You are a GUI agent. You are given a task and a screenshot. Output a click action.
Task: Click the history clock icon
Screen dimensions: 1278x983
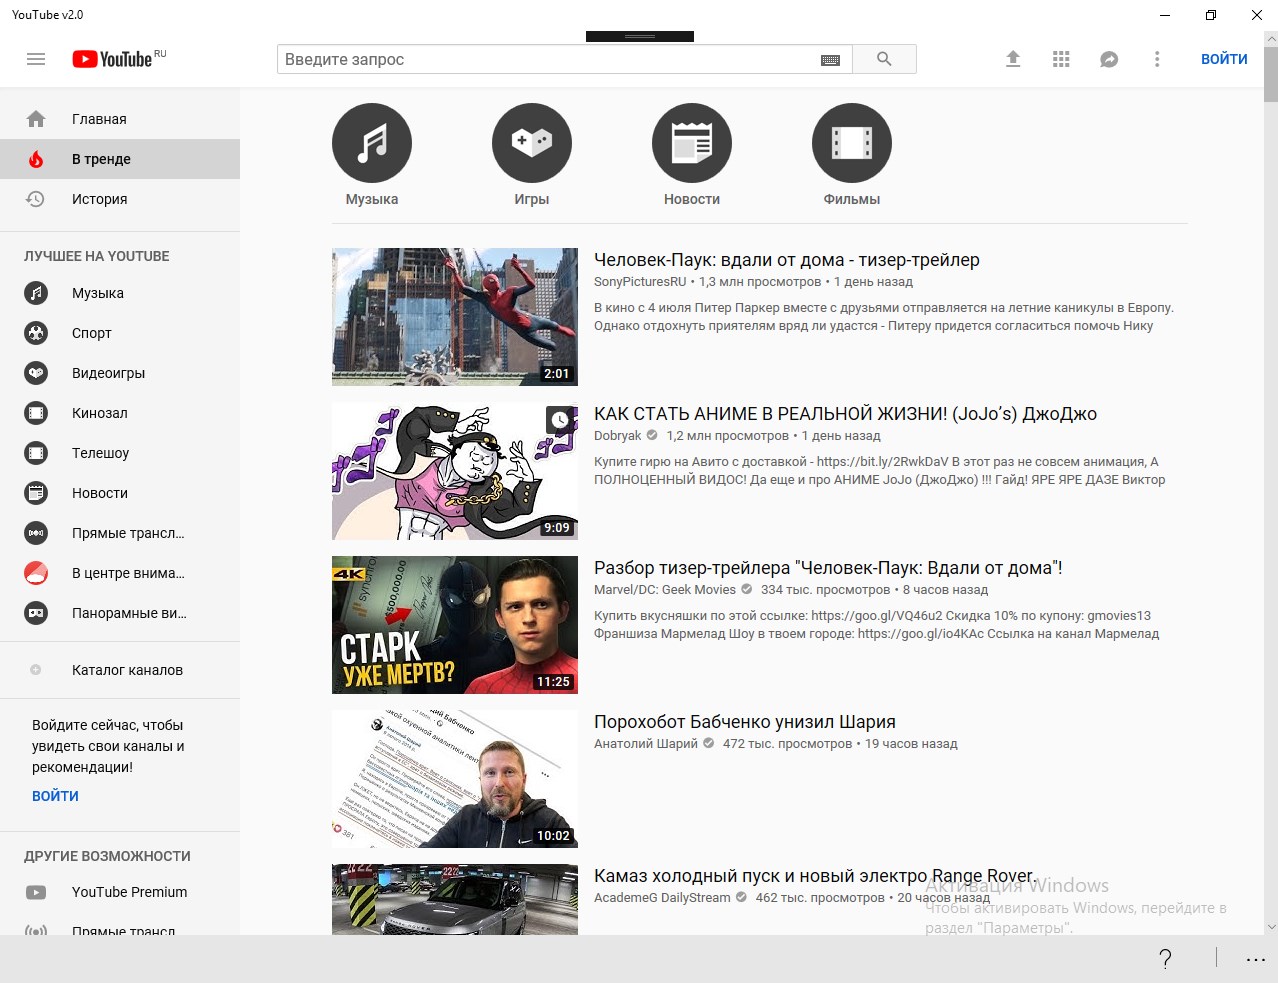pos(35,199)
